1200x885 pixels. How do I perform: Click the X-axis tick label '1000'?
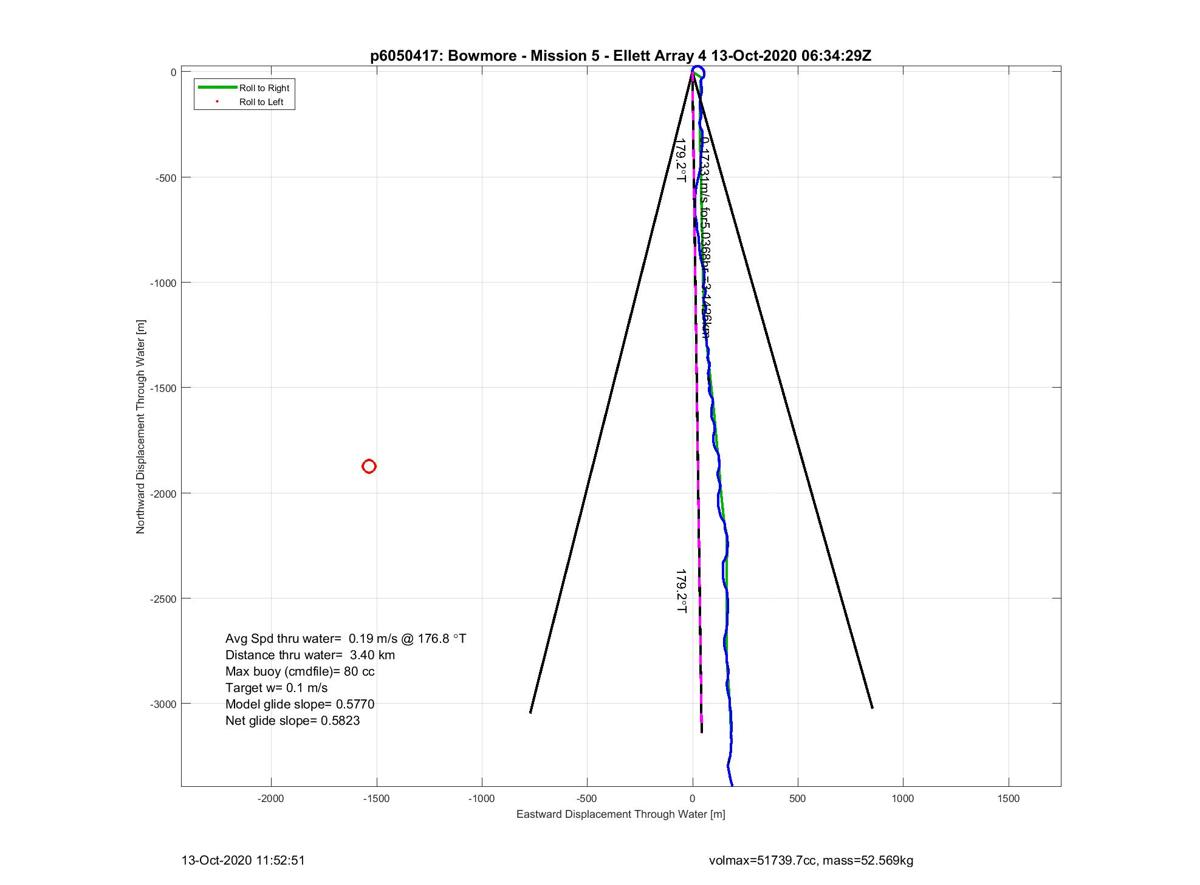(903, 799)
